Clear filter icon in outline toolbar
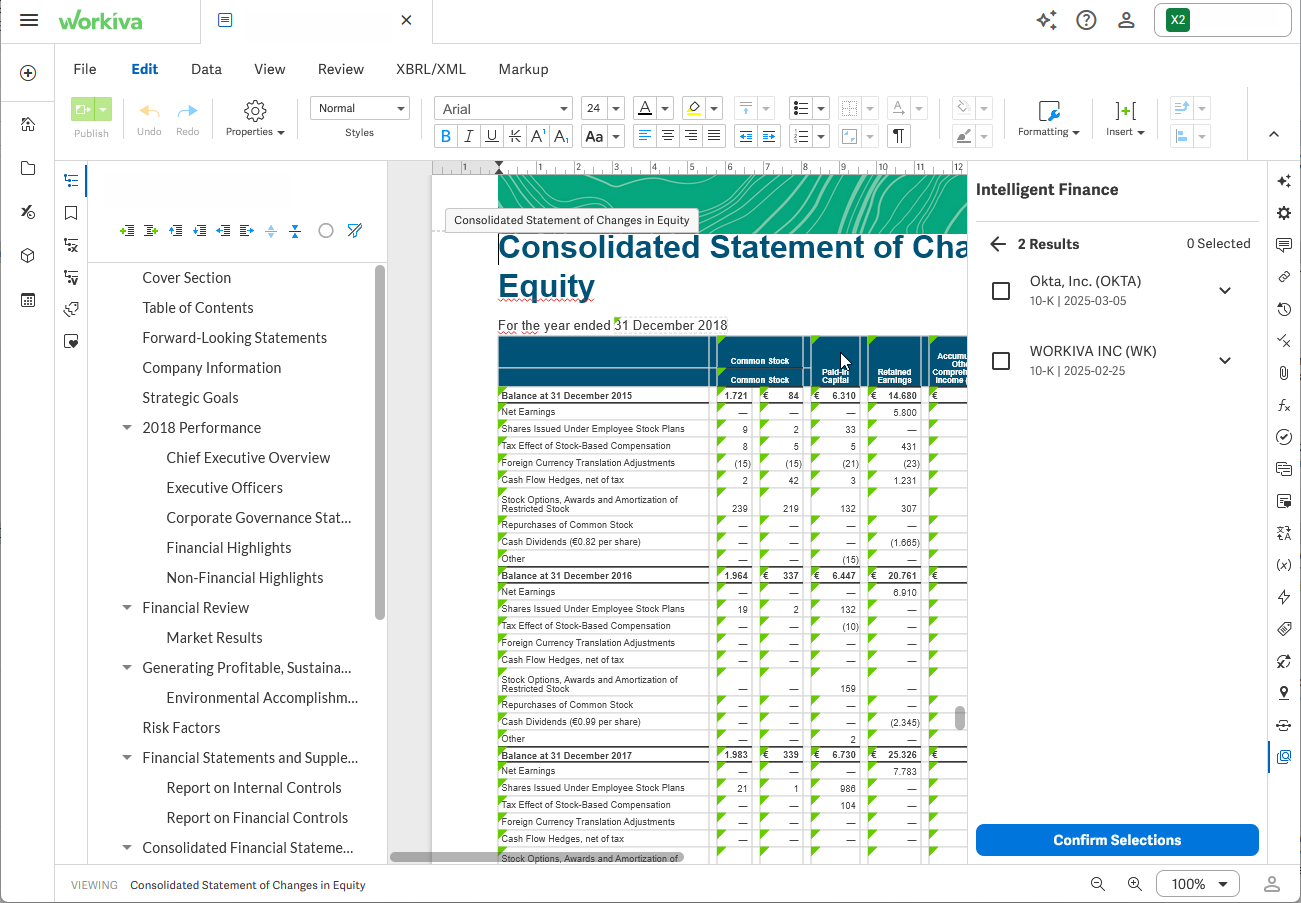 (354, 231)
